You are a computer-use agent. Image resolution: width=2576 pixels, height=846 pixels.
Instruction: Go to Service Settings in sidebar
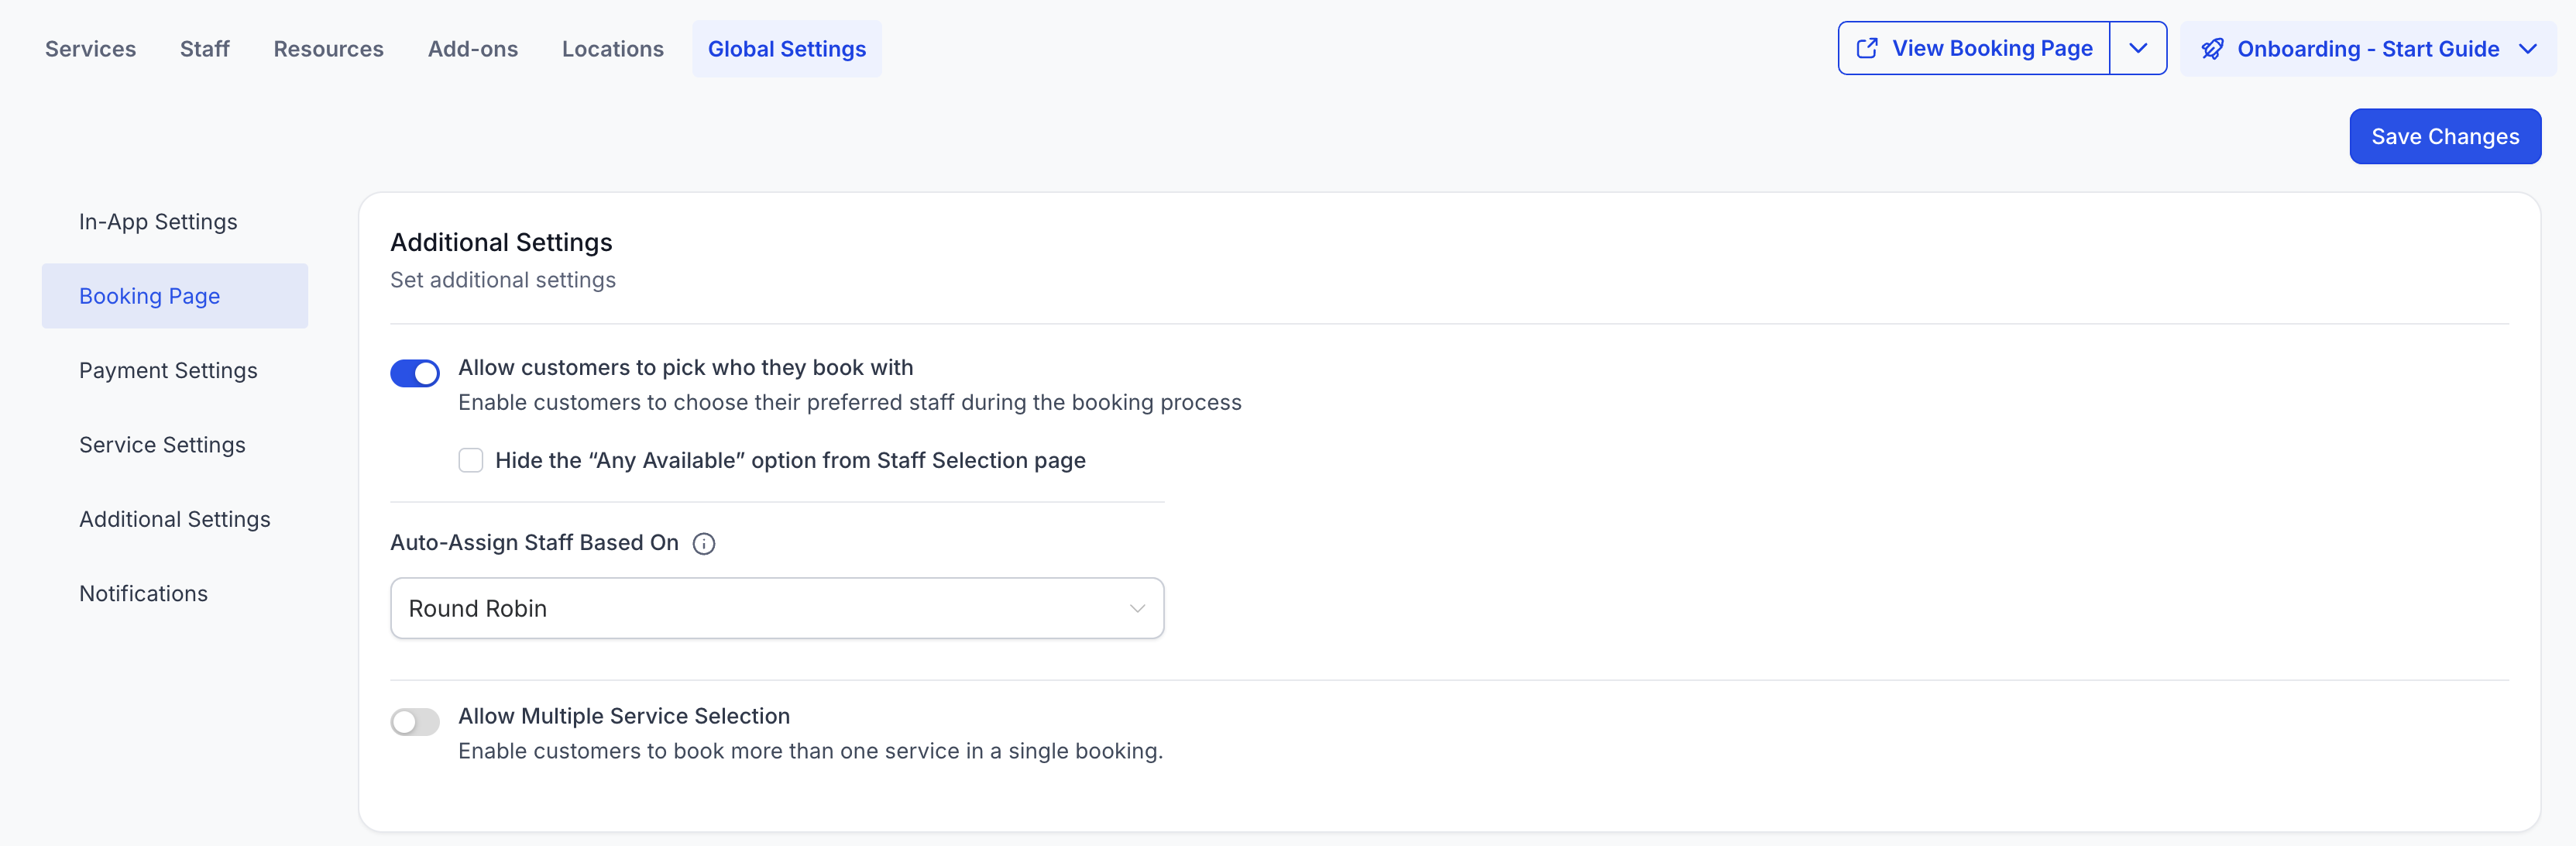click(x=162, y=445)
